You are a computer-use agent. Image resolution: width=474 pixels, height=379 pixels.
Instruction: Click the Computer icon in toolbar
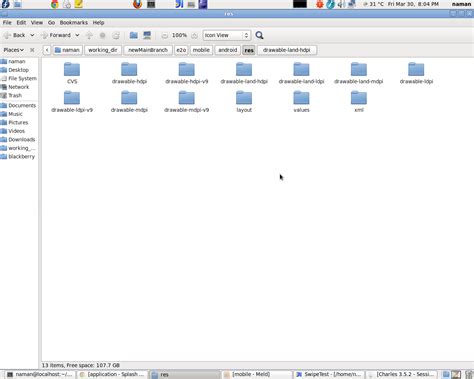click(147, 35)
